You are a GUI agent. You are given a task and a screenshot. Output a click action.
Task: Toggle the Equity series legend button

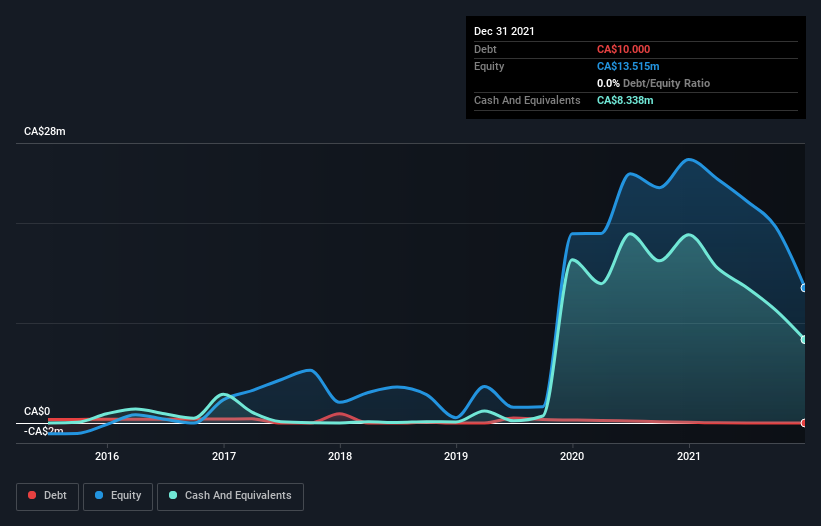tap(118, 496)
